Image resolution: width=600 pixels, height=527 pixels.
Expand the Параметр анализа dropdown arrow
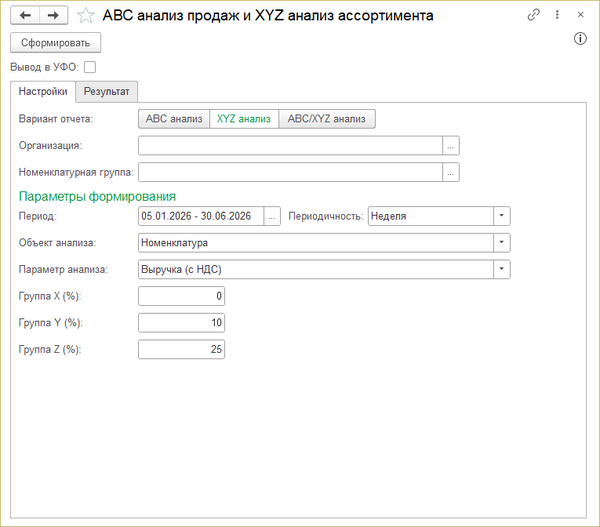tap(501, 269)
